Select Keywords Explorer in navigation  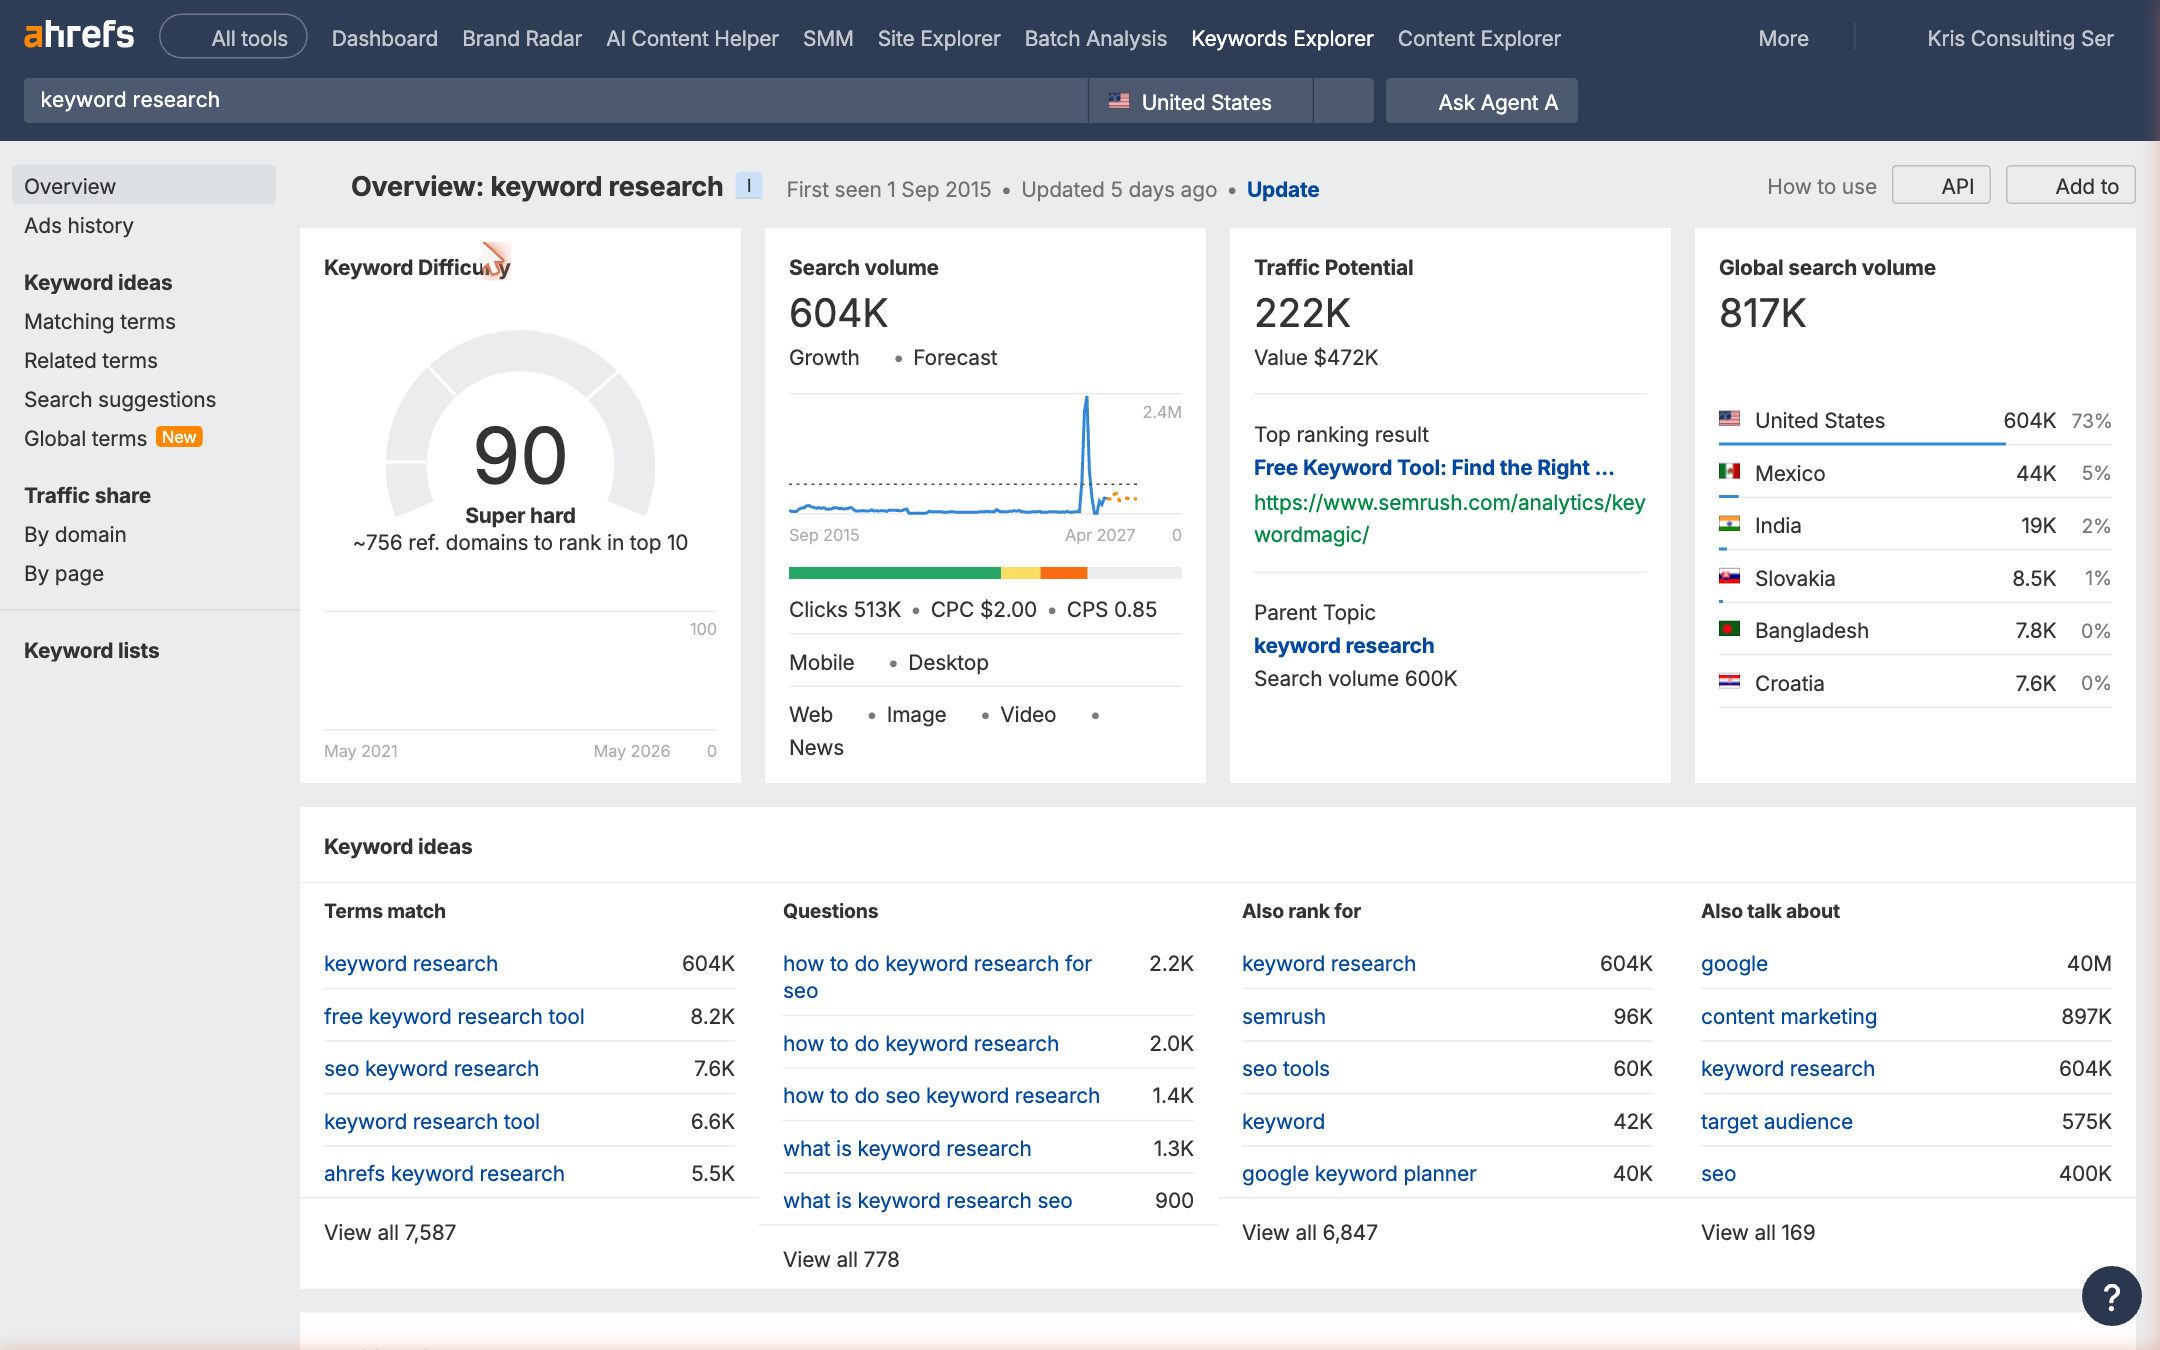(x=1282, y=38)
